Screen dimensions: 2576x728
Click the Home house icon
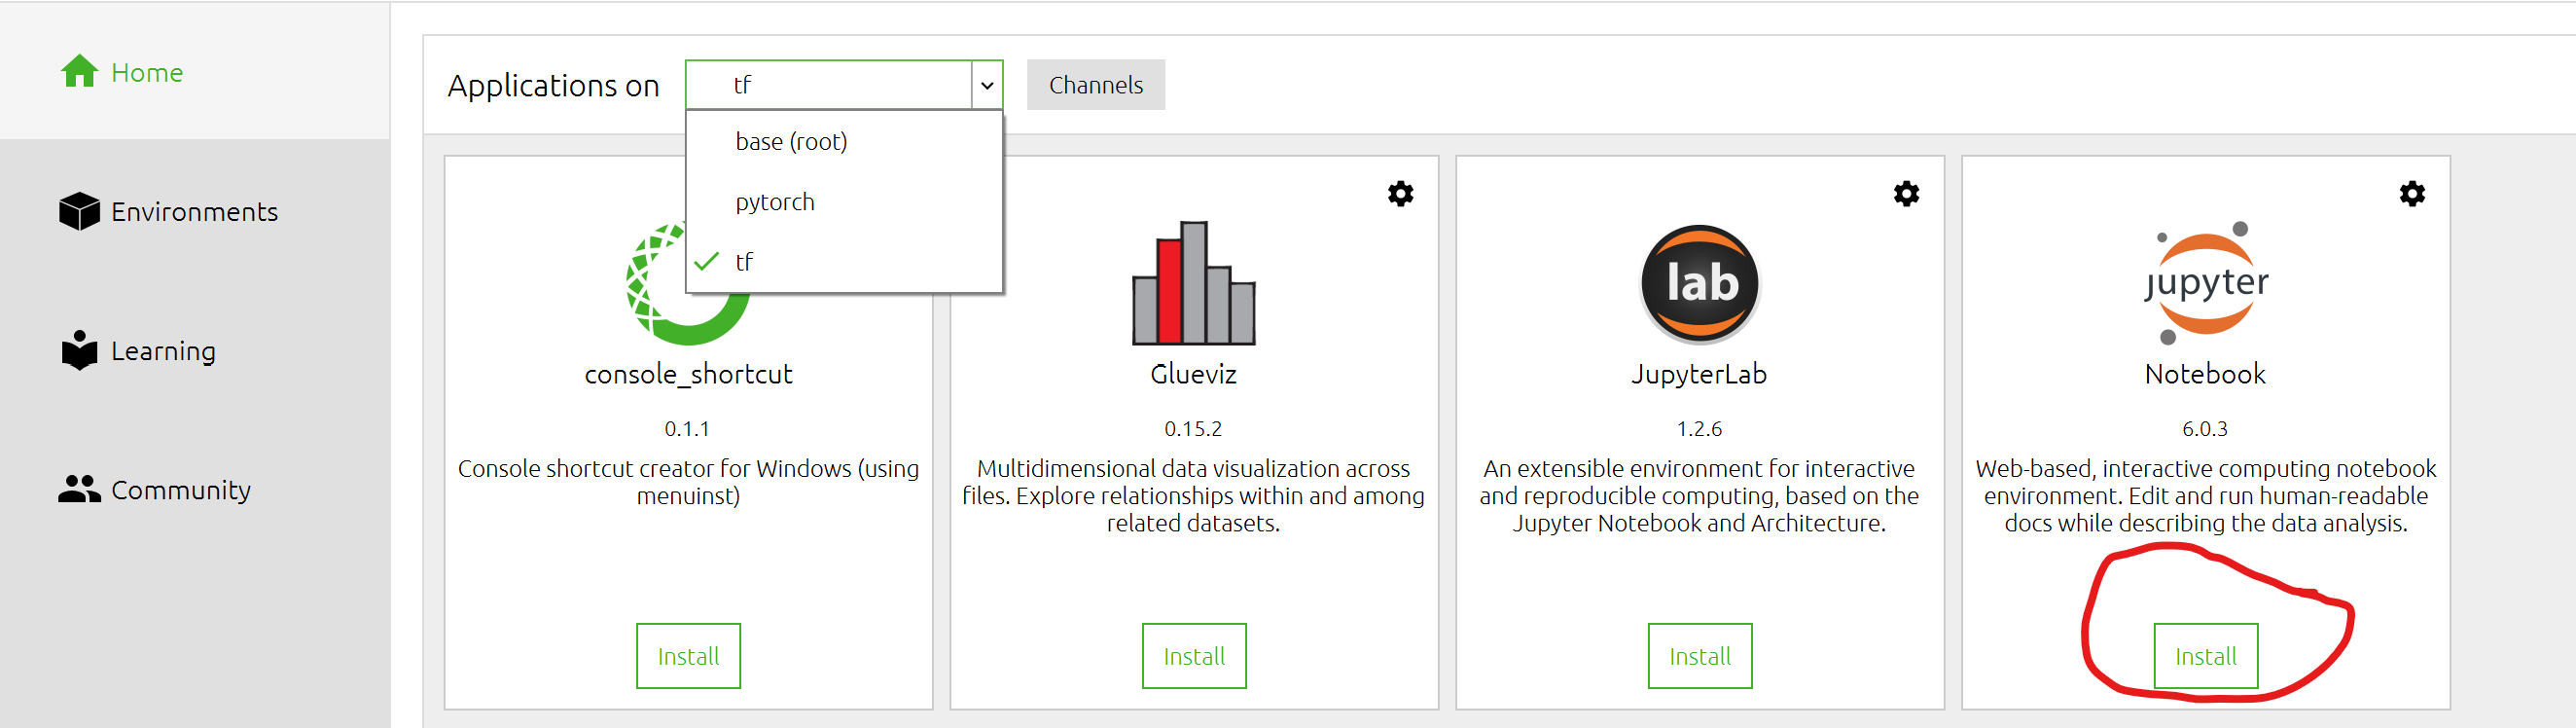coord(79,71)
